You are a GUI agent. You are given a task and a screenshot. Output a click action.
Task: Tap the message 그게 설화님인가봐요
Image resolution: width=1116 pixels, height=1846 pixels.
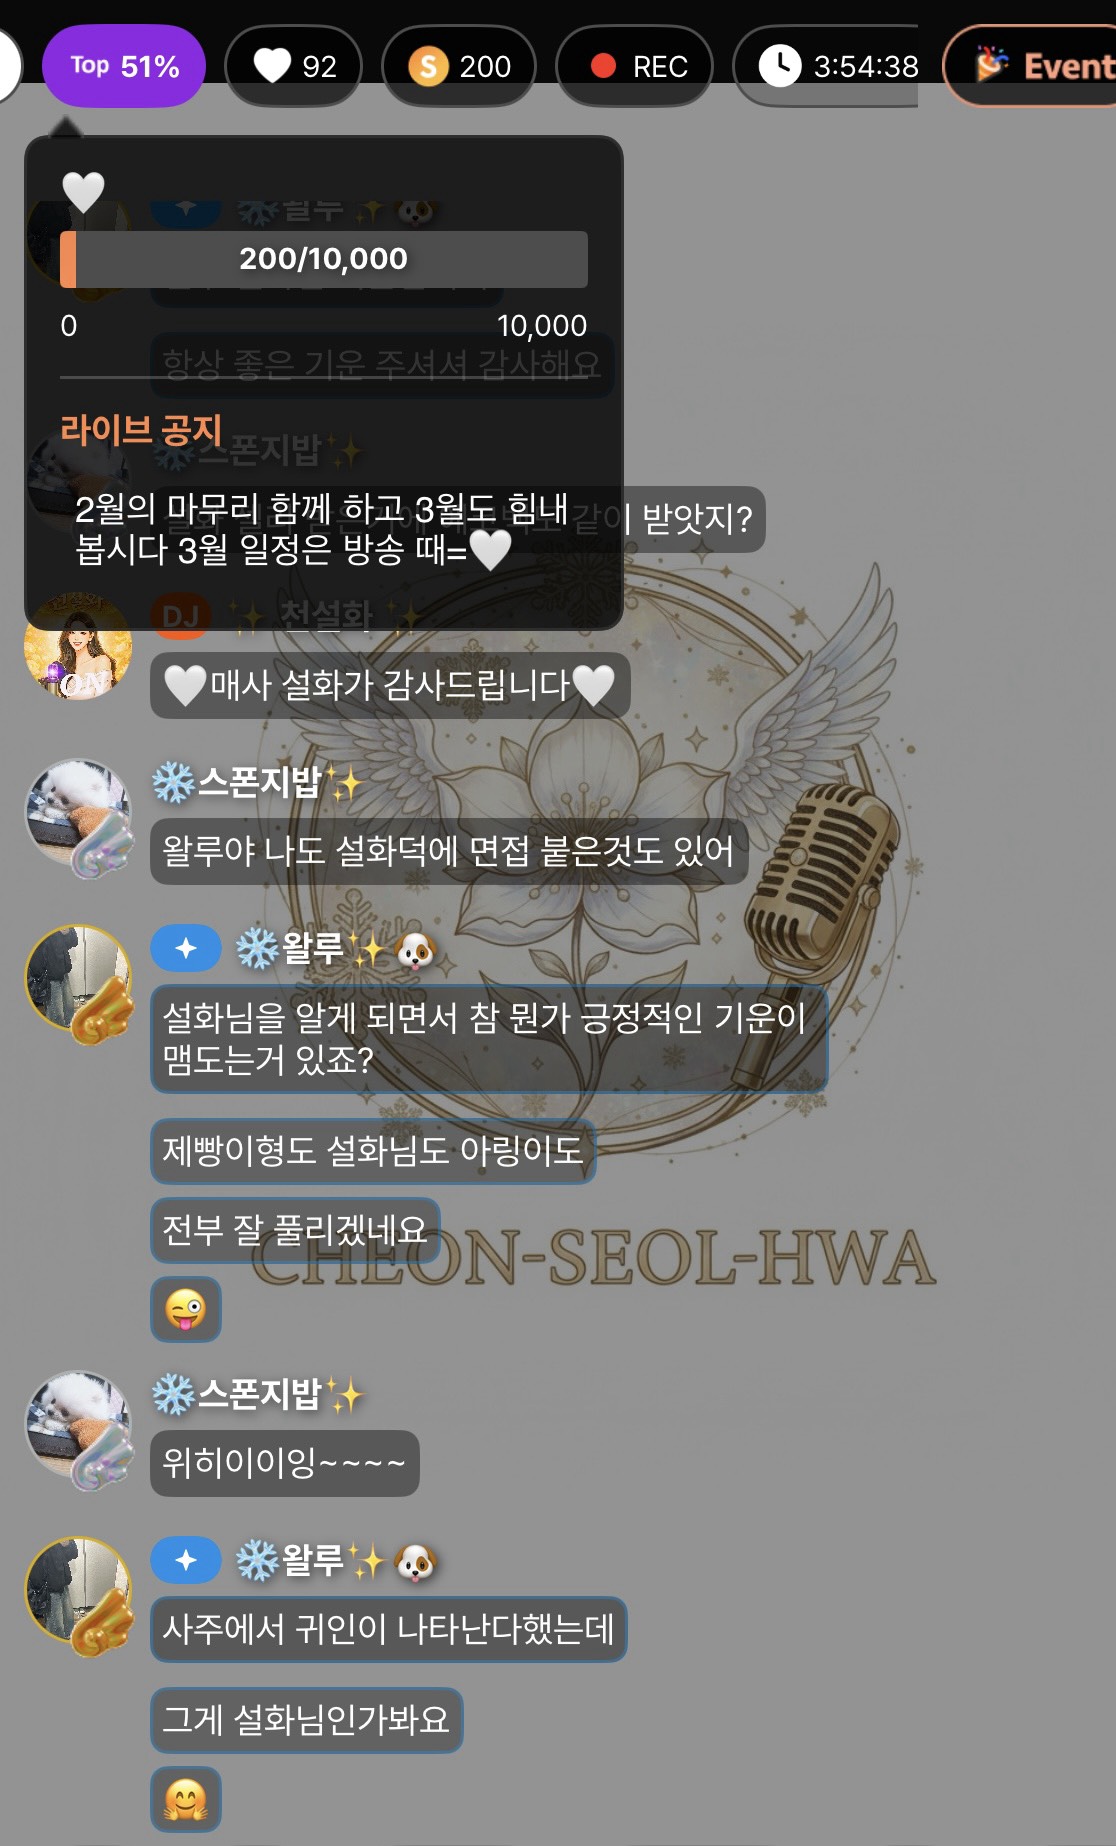click(307, 1720)
